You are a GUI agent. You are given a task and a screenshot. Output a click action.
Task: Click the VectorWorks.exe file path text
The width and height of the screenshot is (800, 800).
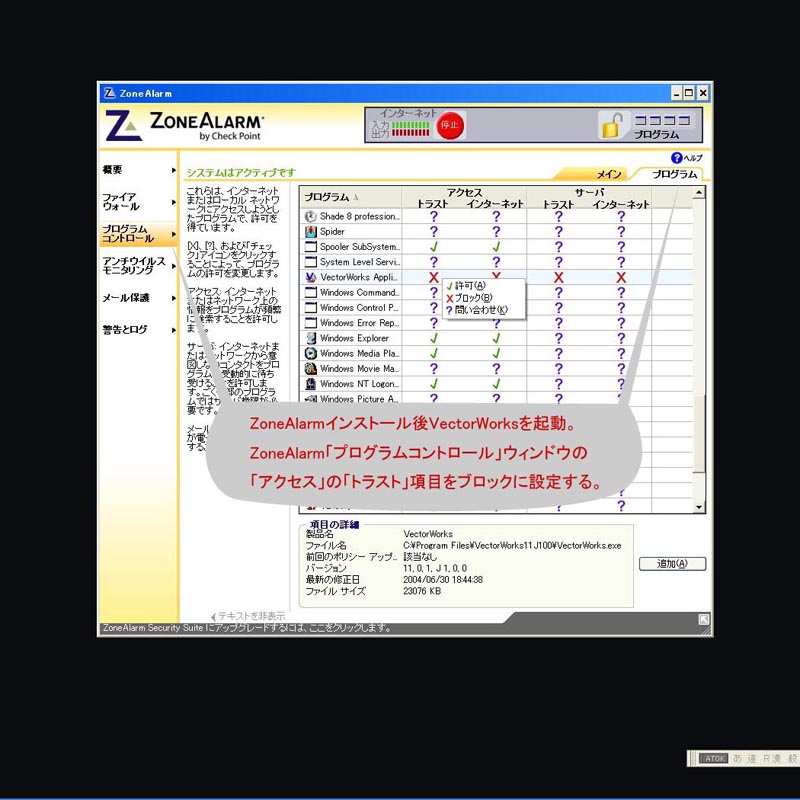pyautogui.click(x=512, y=545)
